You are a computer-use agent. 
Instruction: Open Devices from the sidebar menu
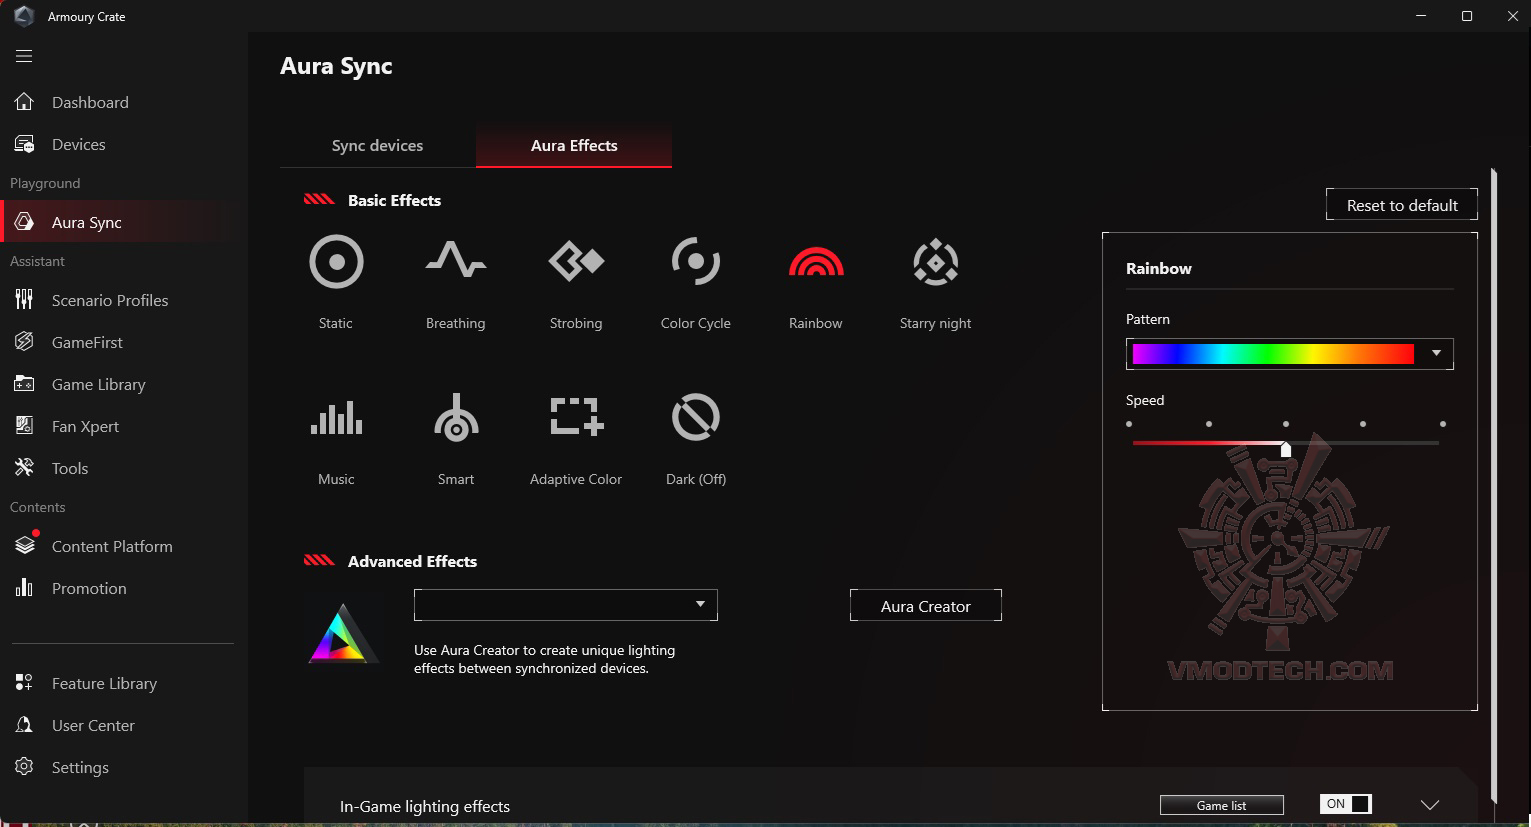pos(79,144)
